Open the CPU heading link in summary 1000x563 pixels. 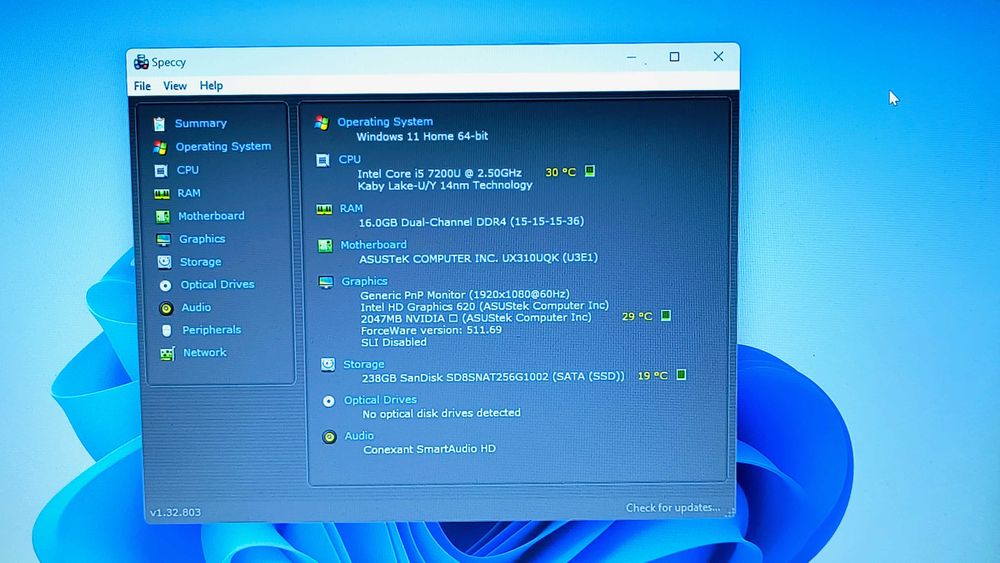pyautogui.click(x=349, y=159)
